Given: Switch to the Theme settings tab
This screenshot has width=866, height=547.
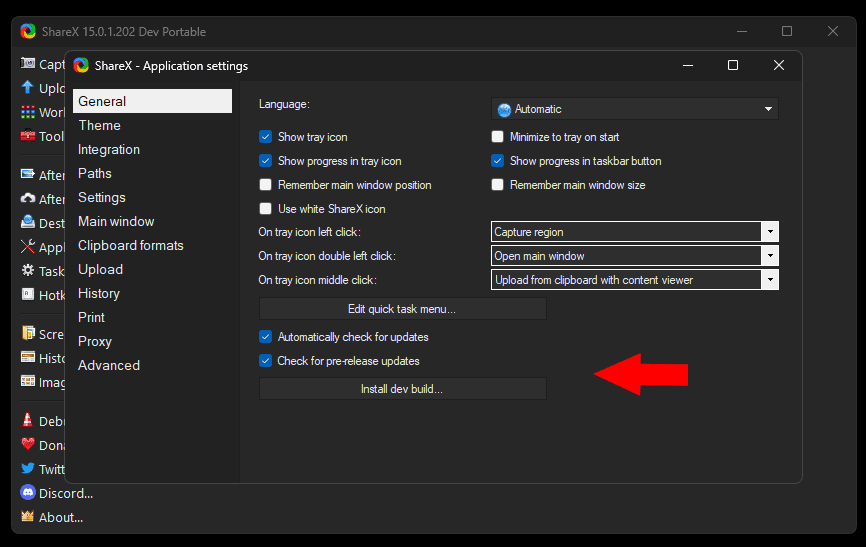Looking at the screenshot, I should pos(152,125).
